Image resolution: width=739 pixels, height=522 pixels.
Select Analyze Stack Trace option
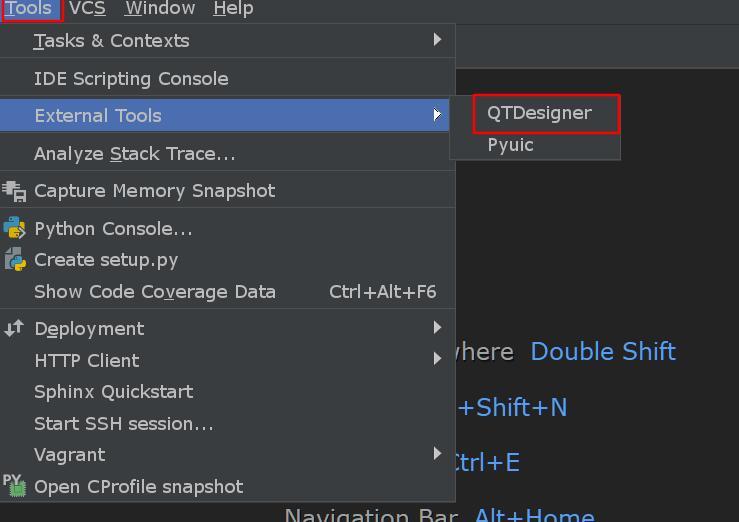pyautogui.click(x=135, y=153)
